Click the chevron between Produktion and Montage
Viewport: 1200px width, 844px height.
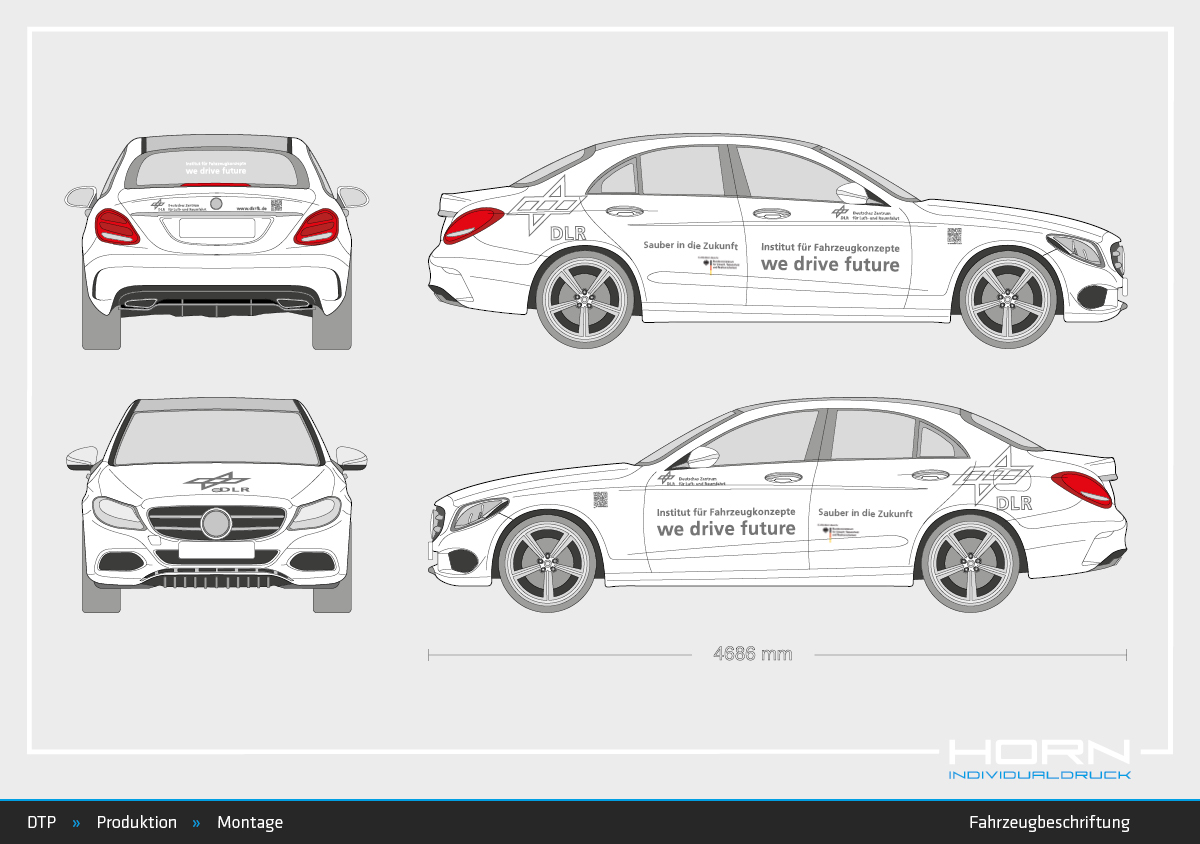[x=196, y=823]
